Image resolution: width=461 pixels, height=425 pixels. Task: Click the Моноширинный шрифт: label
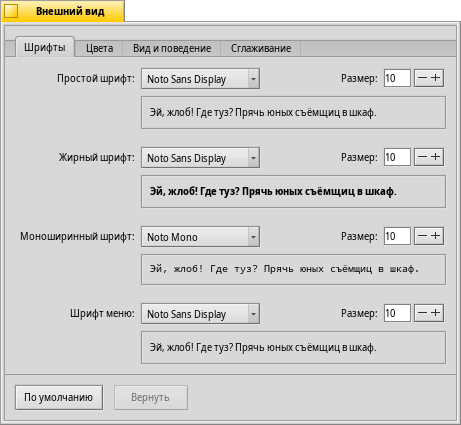tap(77, 236)
